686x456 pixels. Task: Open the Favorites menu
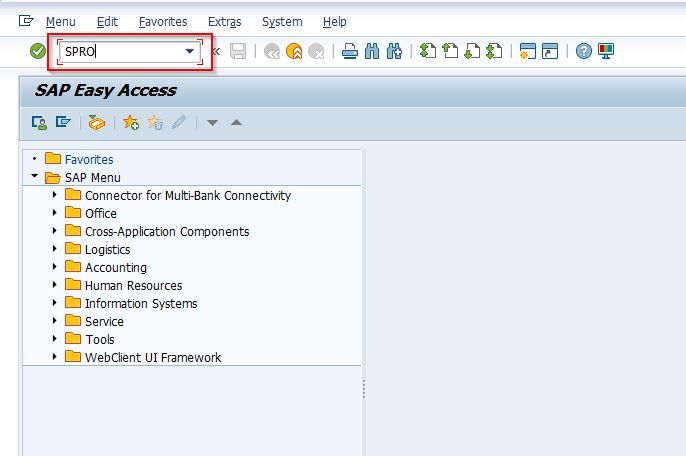163,21
